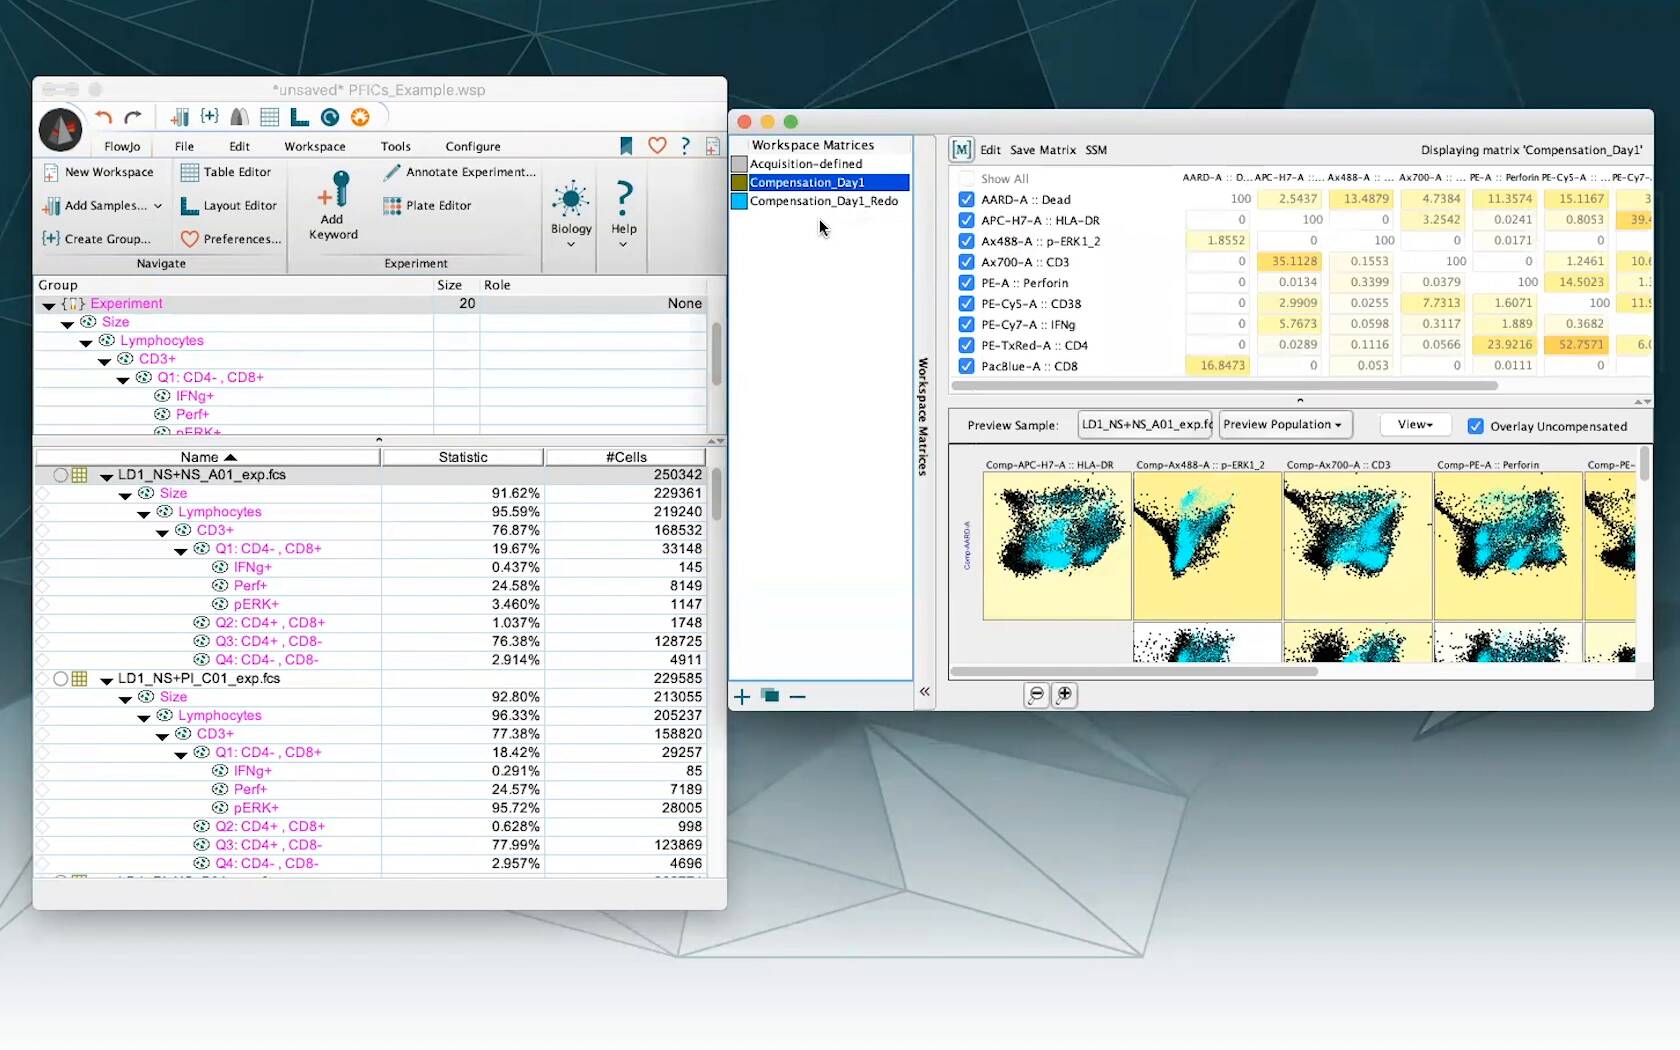This screenshot has width=1680, height=1050.
Task: Click the zoom out magnifier icon
Action: 1036,694
